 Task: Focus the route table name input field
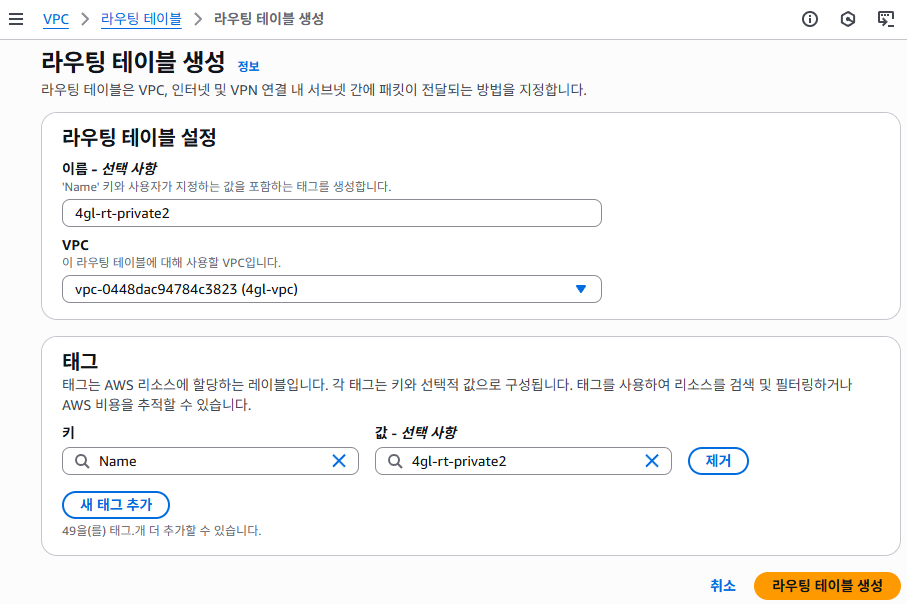tap(331, 213)
